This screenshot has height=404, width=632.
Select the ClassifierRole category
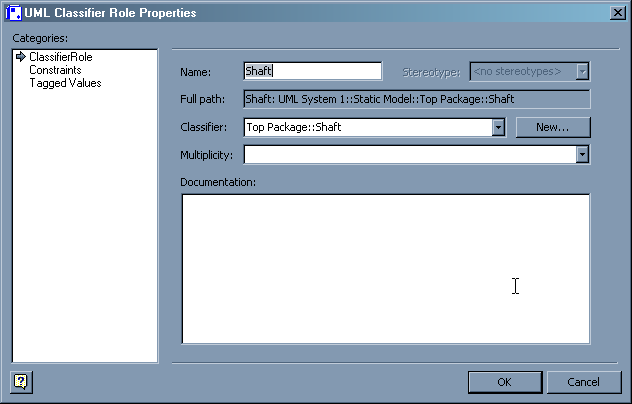(x=60, y=58)
